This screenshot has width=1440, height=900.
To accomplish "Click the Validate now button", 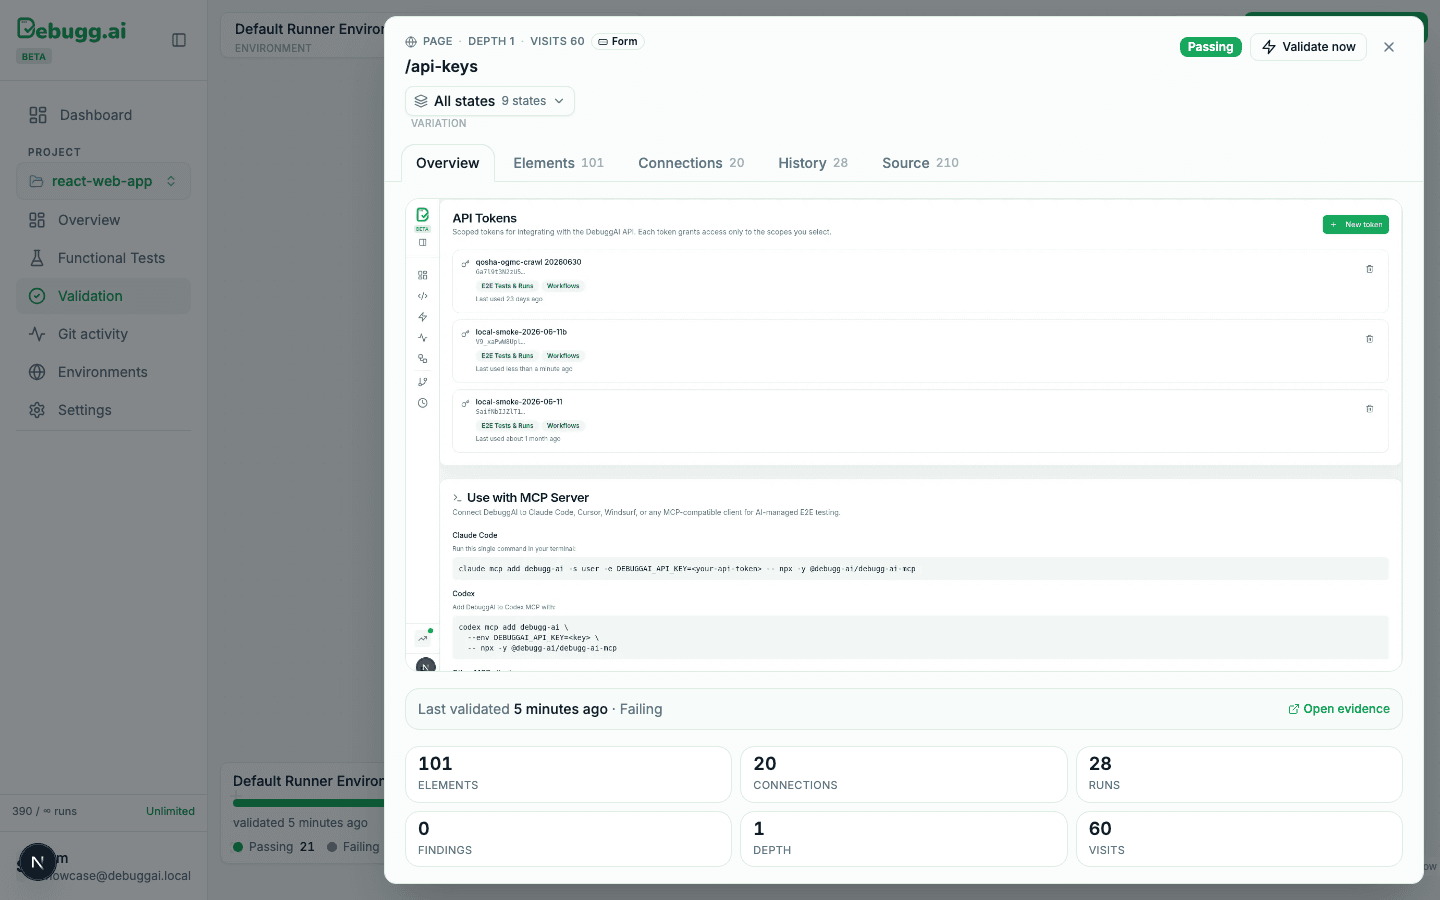I will (x=1308, y=47).
